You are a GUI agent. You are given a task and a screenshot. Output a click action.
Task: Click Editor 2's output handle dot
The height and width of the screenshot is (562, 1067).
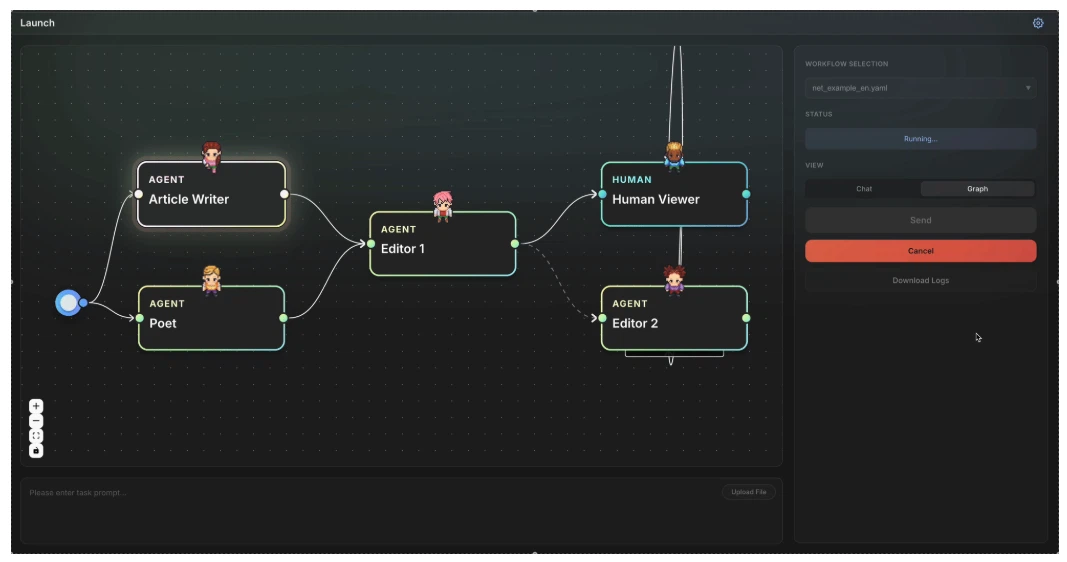click(x=746, y=318)
